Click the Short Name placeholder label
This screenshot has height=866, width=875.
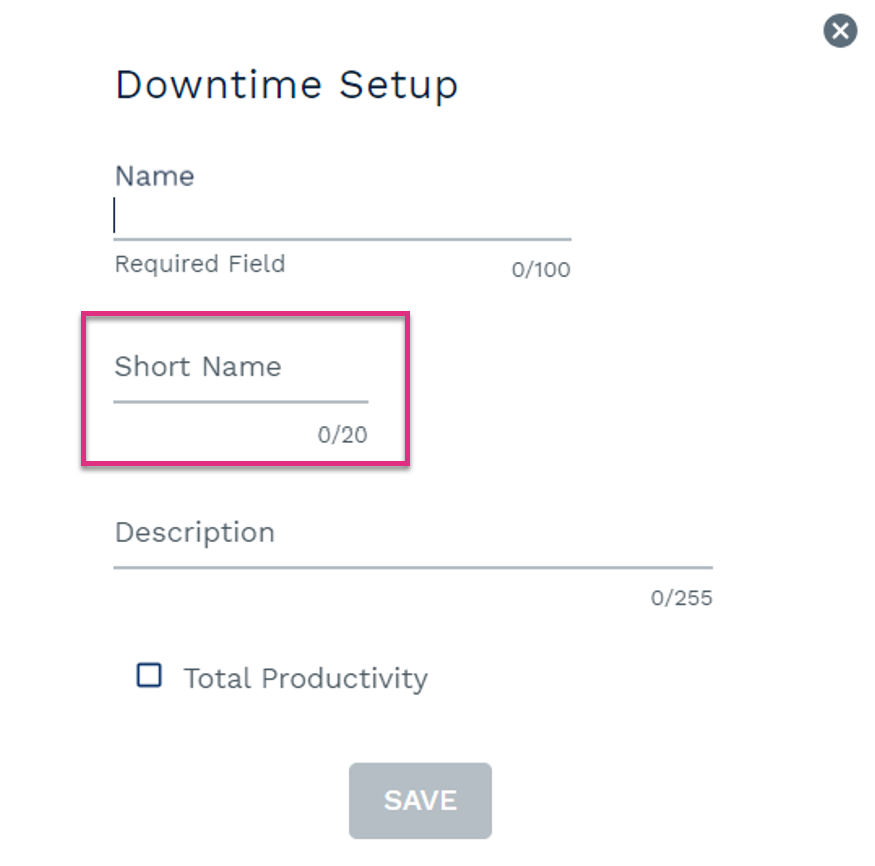click(x=198, y=367)
